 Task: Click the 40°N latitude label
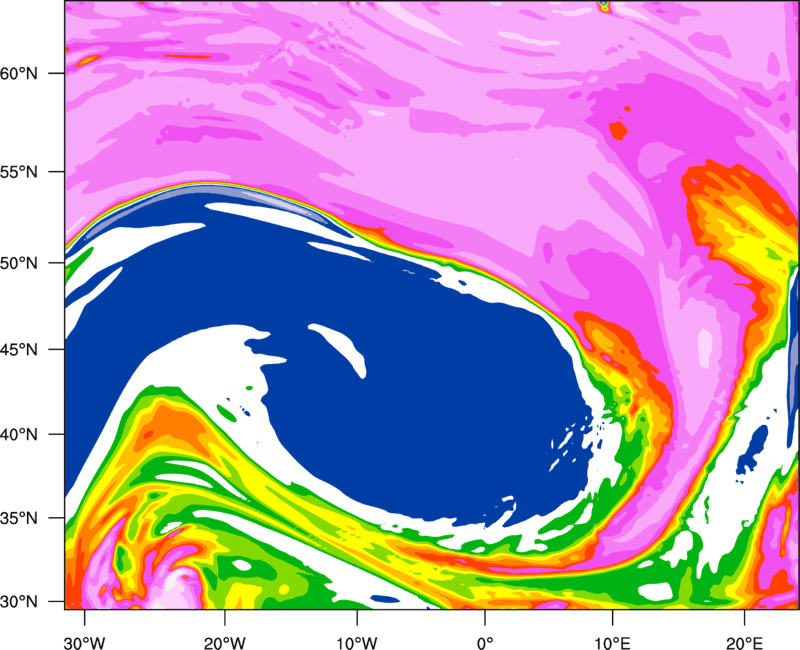pyautogui.click(x=19, y=435)
